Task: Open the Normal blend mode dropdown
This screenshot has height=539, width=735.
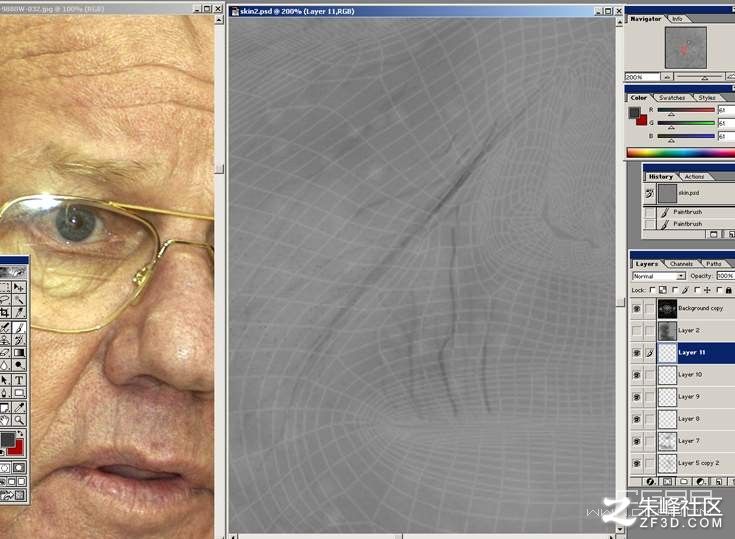Action: coord(659,276)
